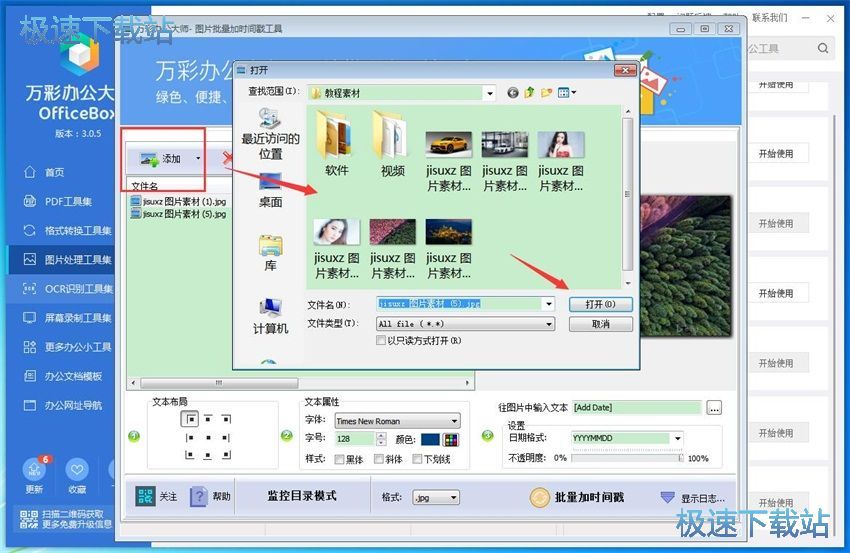Select jisuxz 图片素材 (1).jpg in the file list
Screen dimensions: 850x553
pos(179,201)
